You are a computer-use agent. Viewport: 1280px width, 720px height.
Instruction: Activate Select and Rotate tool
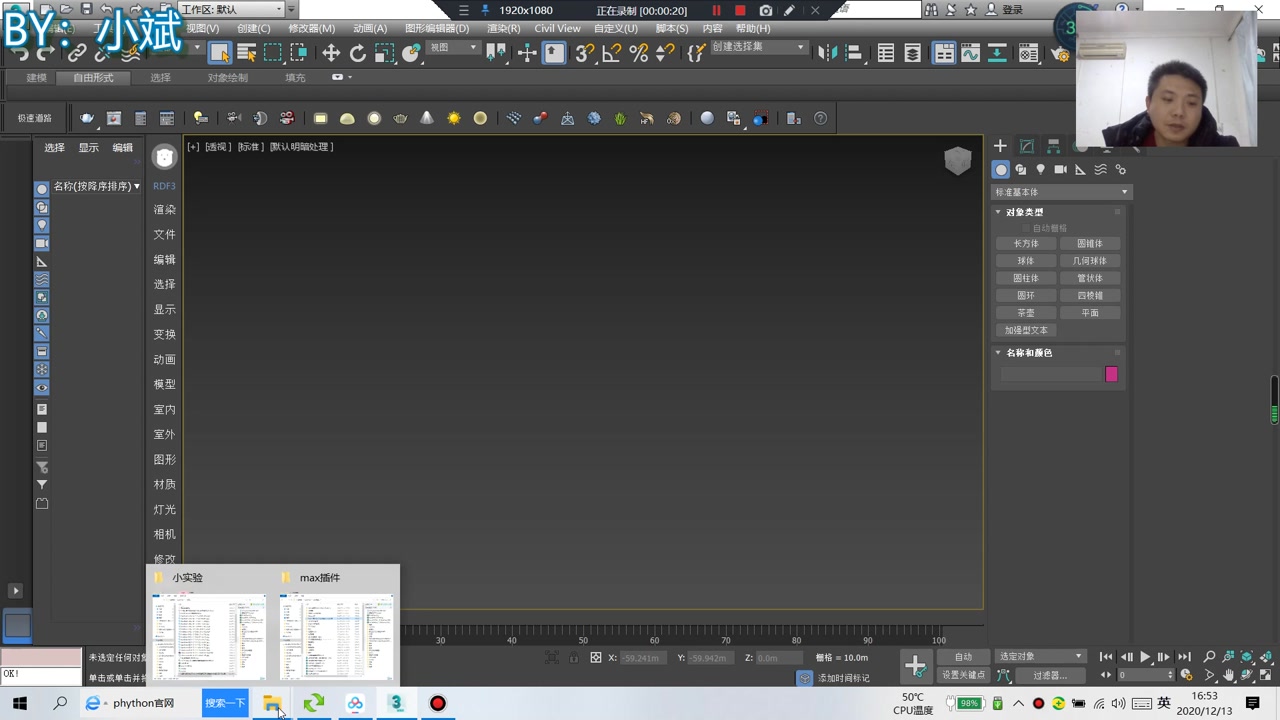357,53
